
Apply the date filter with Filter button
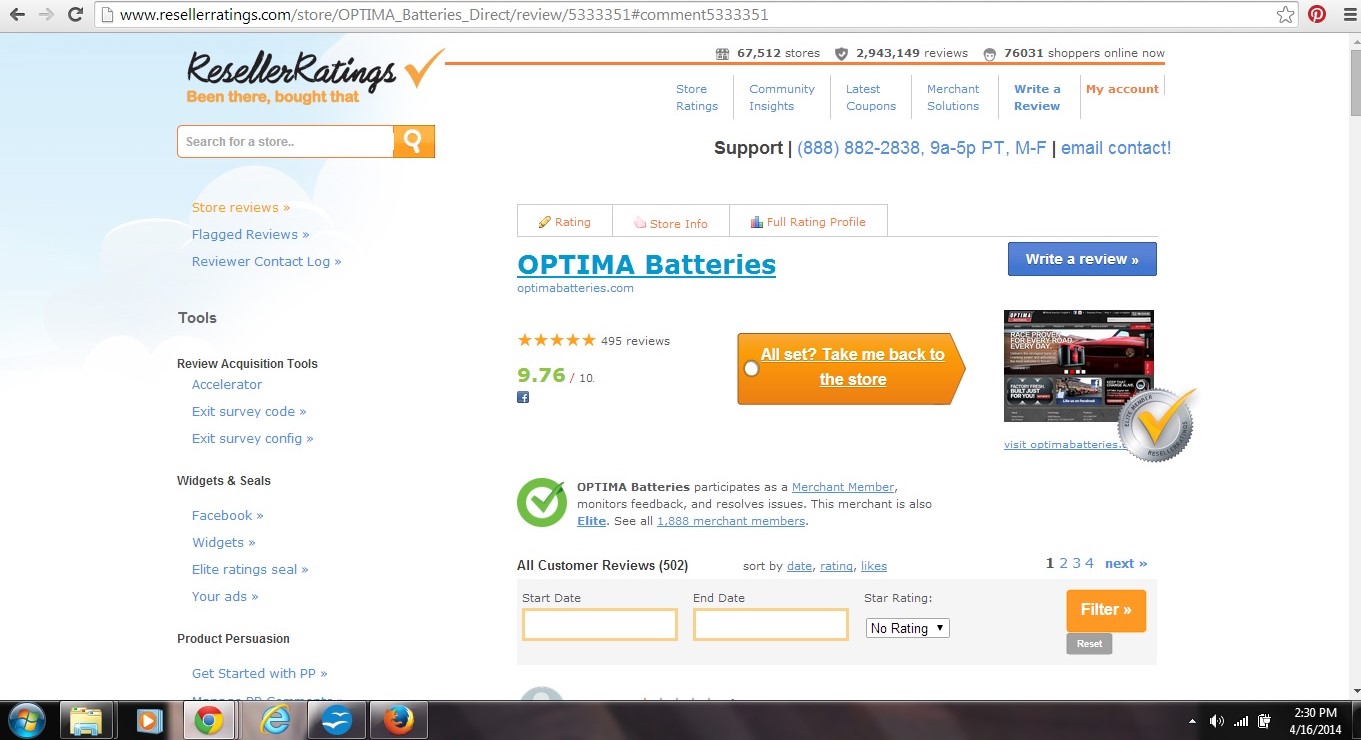pyautogui.click(x=1106, y=610)
